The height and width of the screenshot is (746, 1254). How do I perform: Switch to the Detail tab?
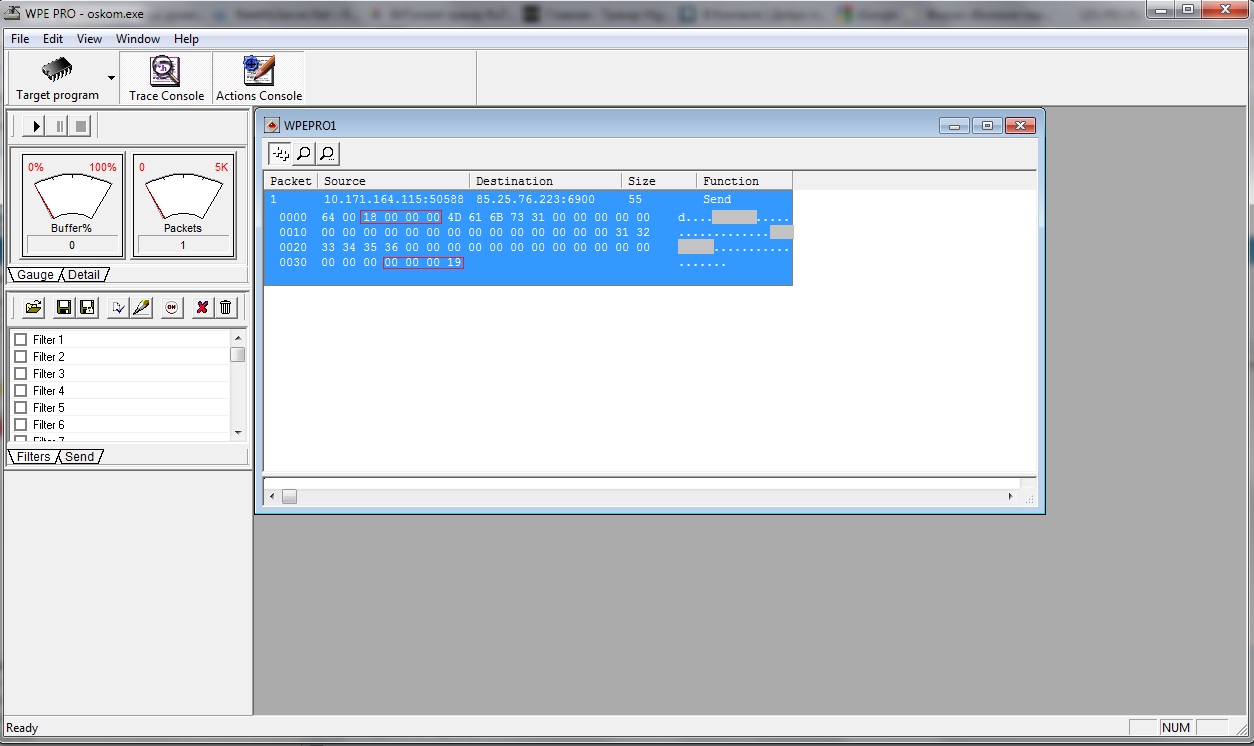[85, 275]
